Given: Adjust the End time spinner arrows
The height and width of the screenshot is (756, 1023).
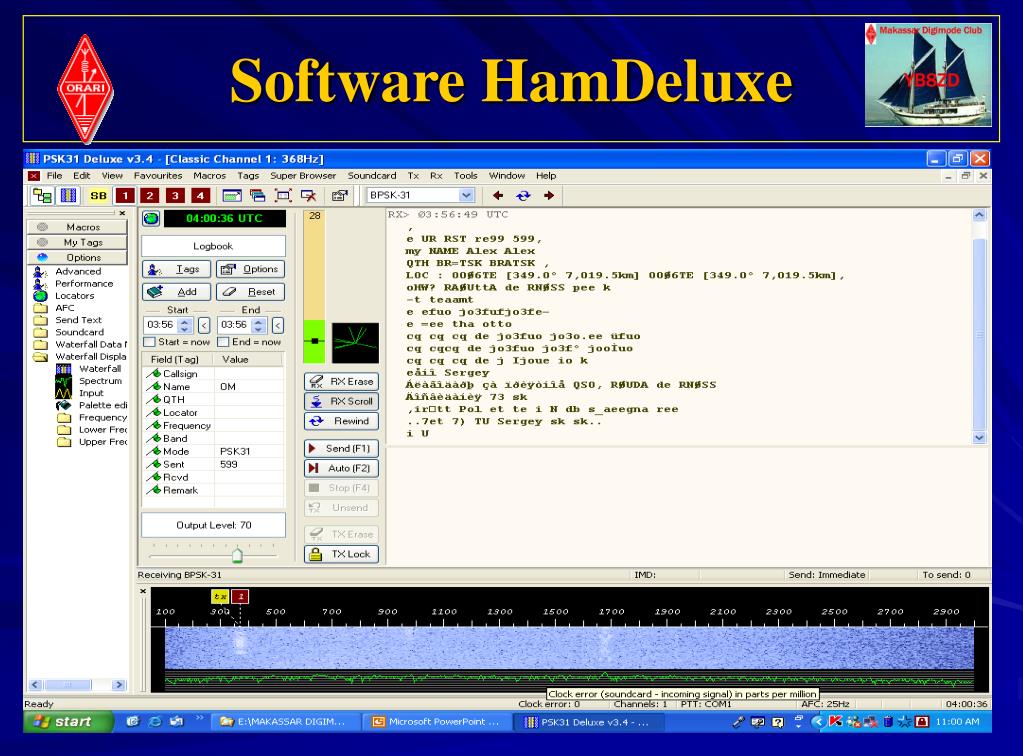Looking at the screenshot, I should (258, 325).
